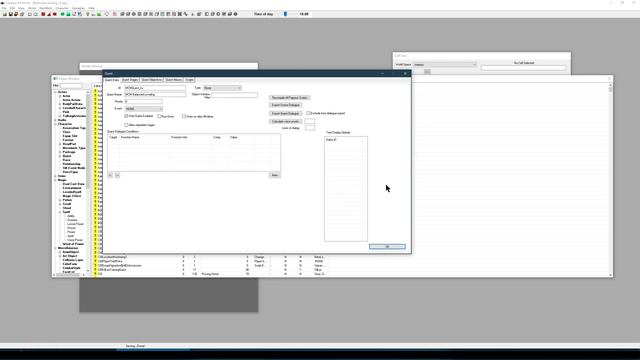
Task: Click the red square toolbar icon
Action: [x=43, y=14]
